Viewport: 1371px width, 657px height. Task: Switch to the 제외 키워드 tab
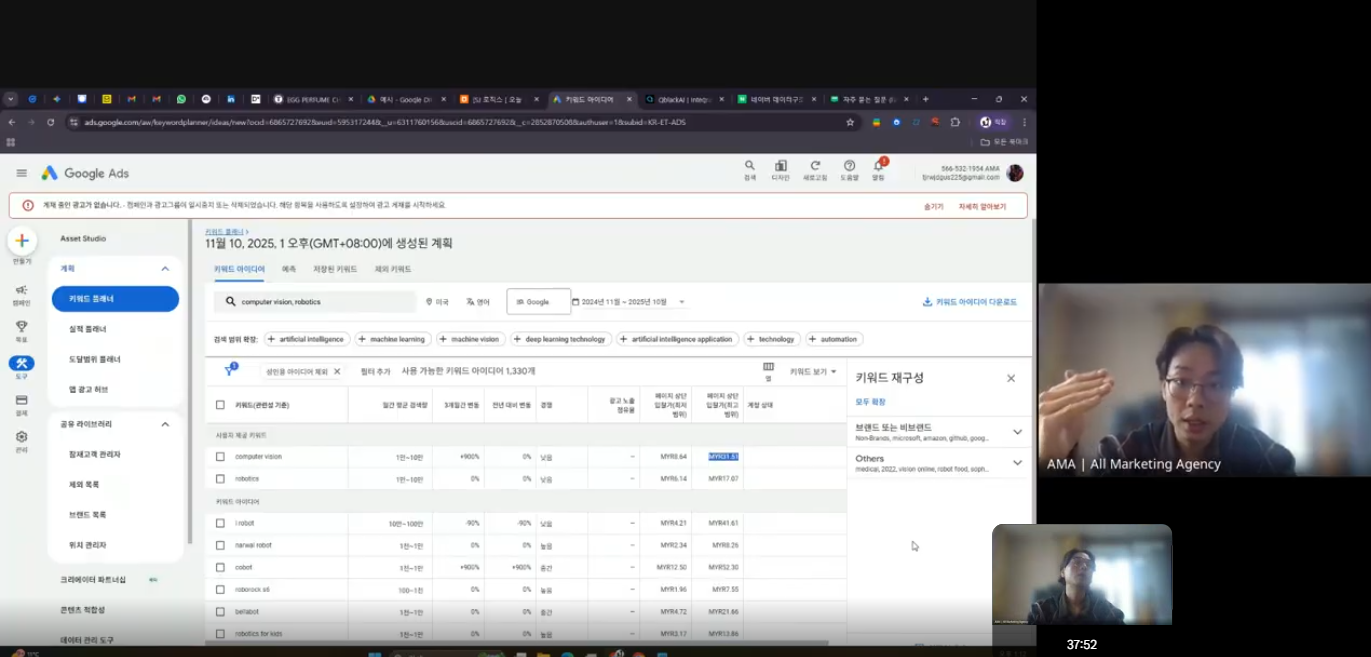[393, 269]
